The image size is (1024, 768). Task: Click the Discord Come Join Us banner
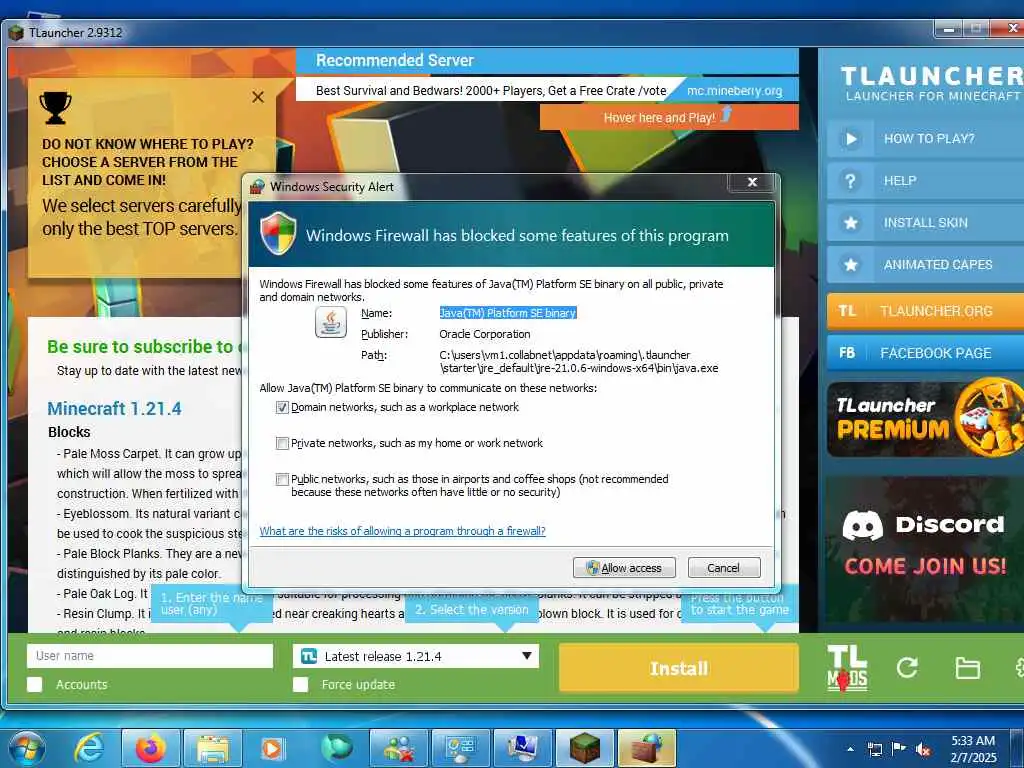pos(925,549)
